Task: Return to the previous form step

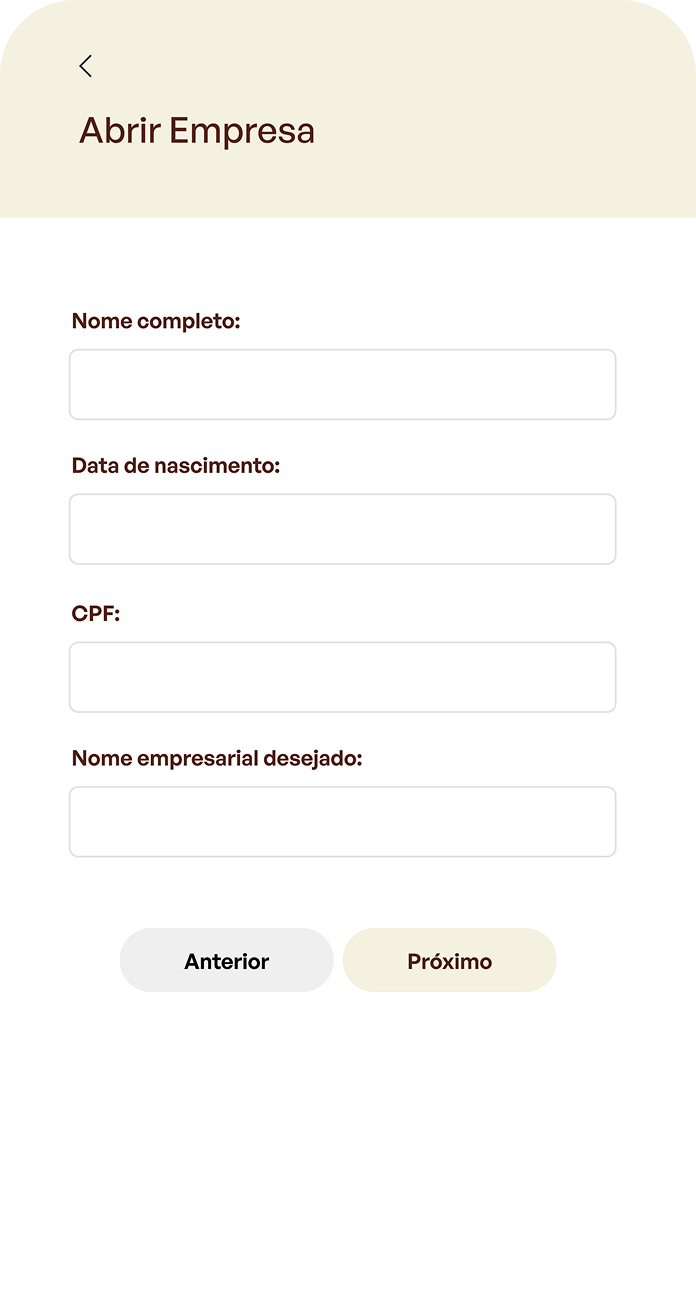Action: coord(227,961)
